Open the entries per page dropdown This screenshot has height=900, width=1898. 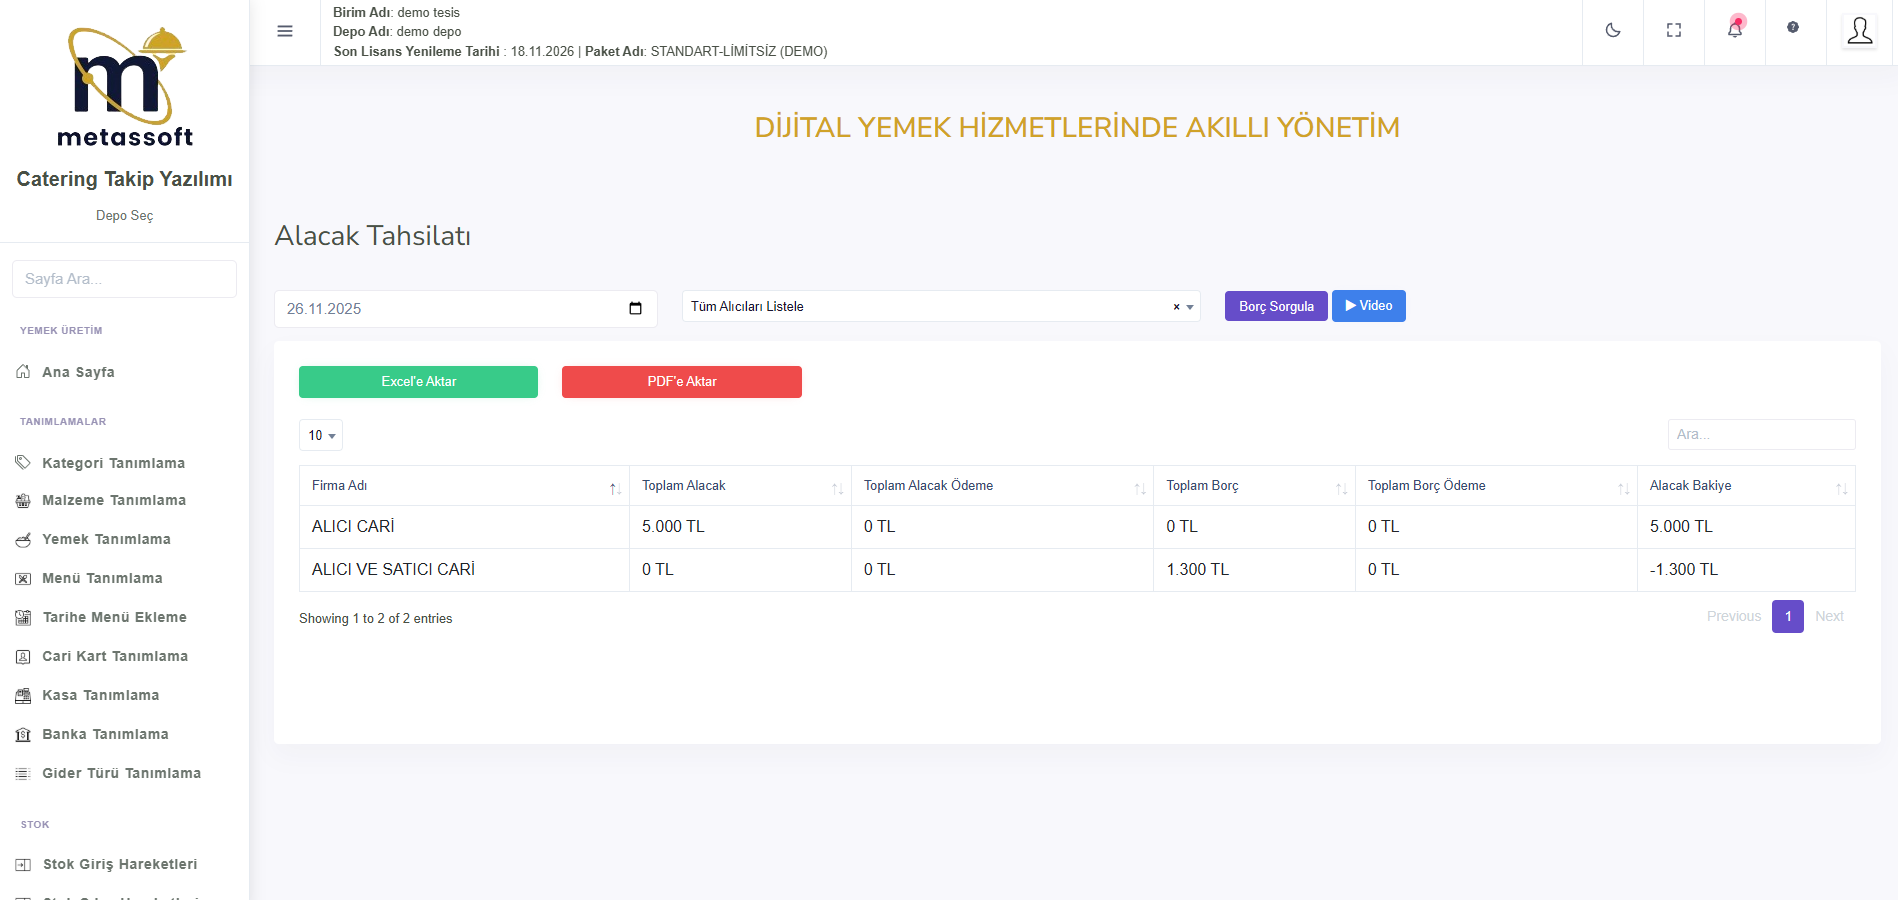(321, 435)
